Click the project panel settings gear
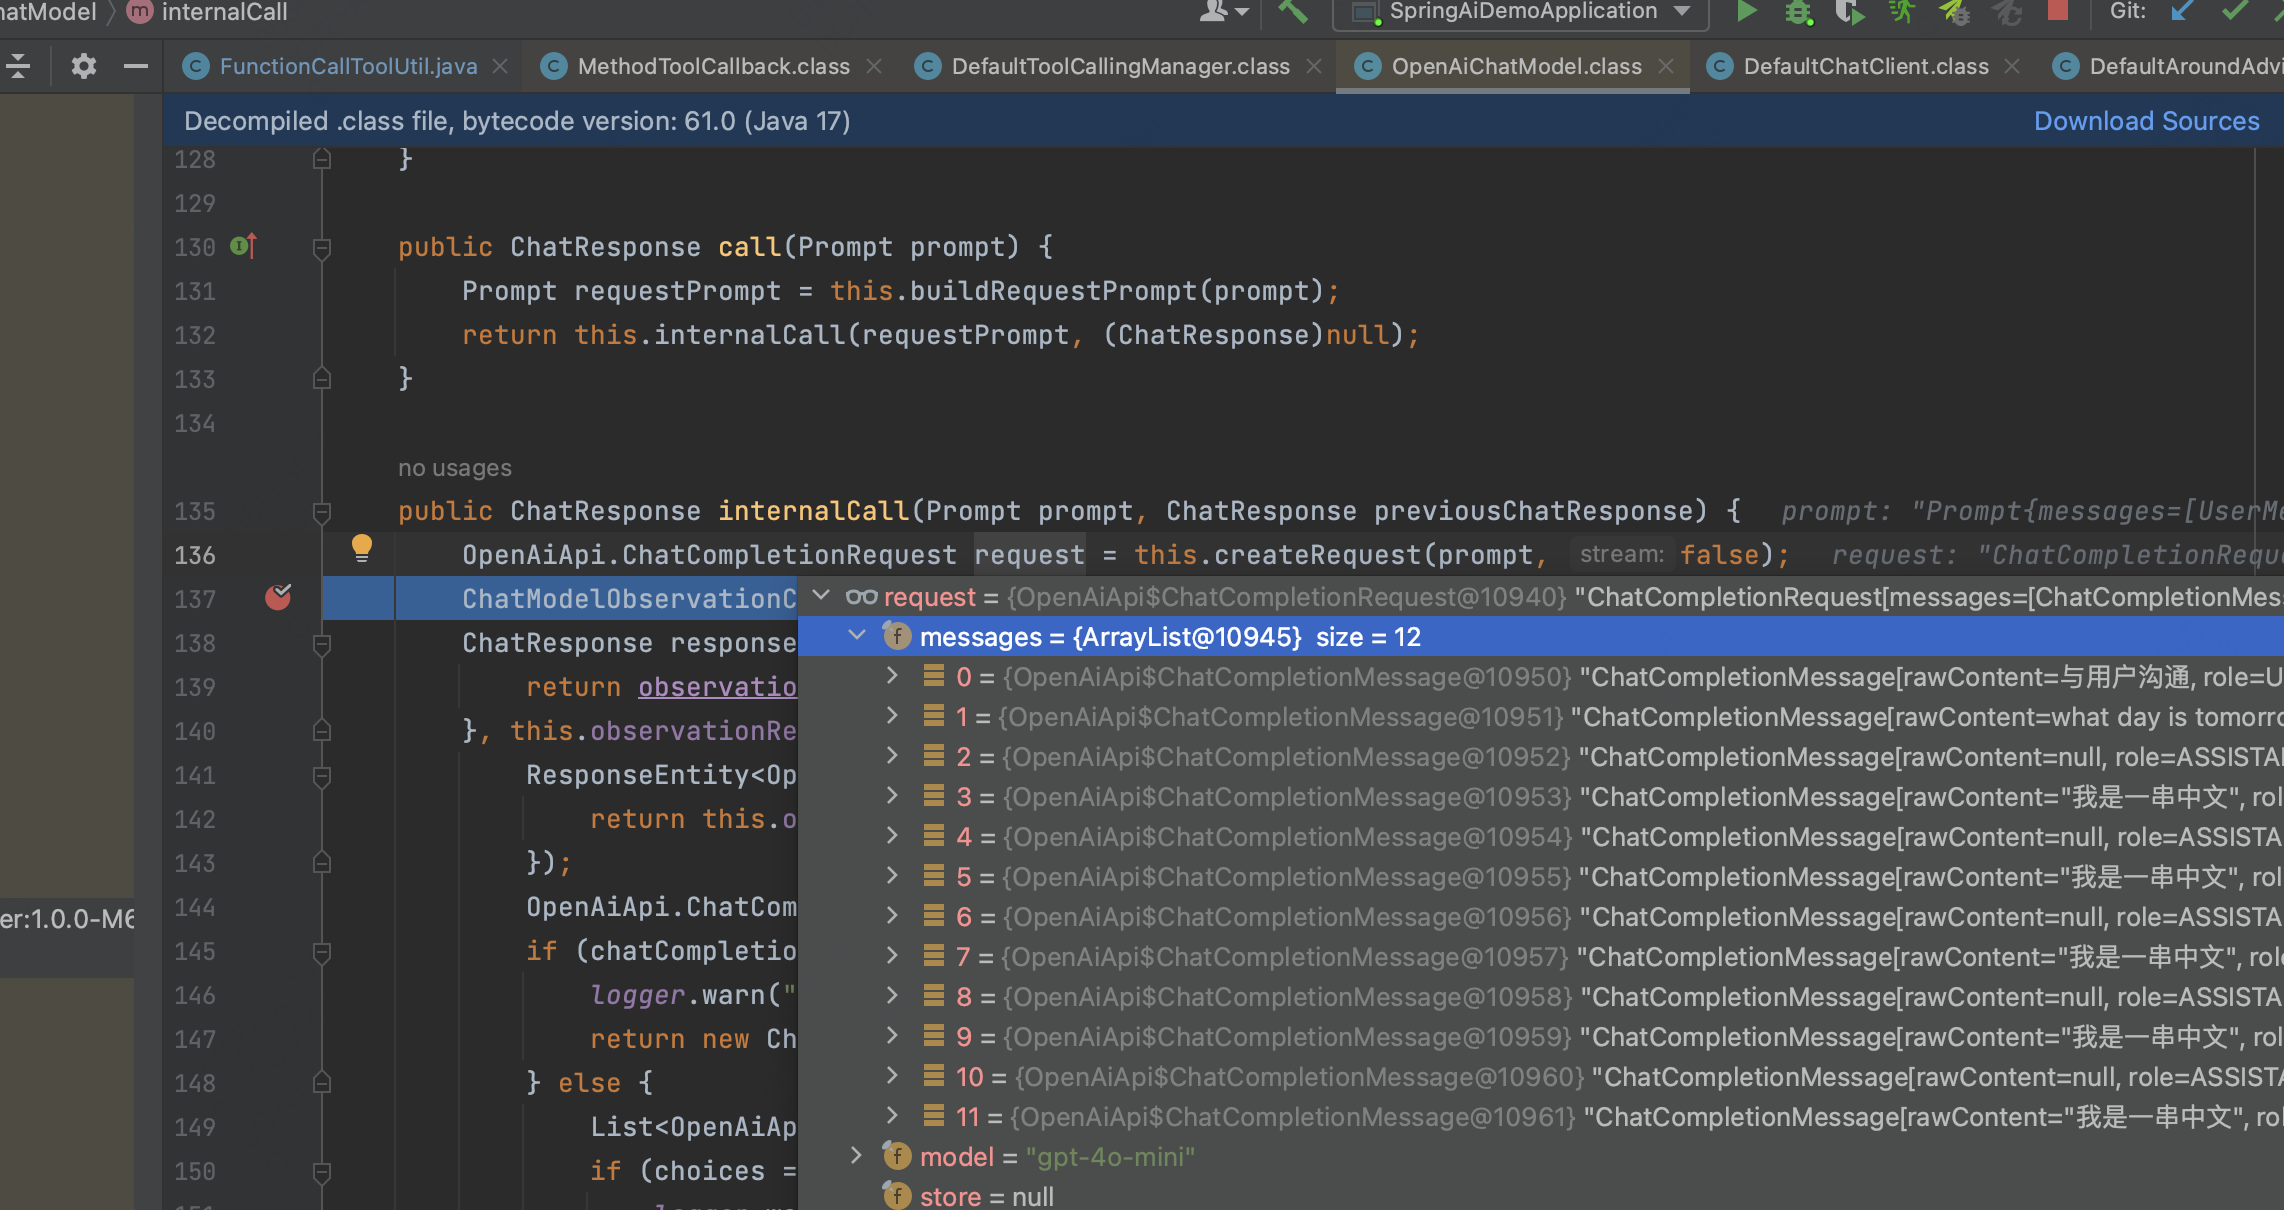This screenshot has width=2284, height=1210. click(84, 66)
